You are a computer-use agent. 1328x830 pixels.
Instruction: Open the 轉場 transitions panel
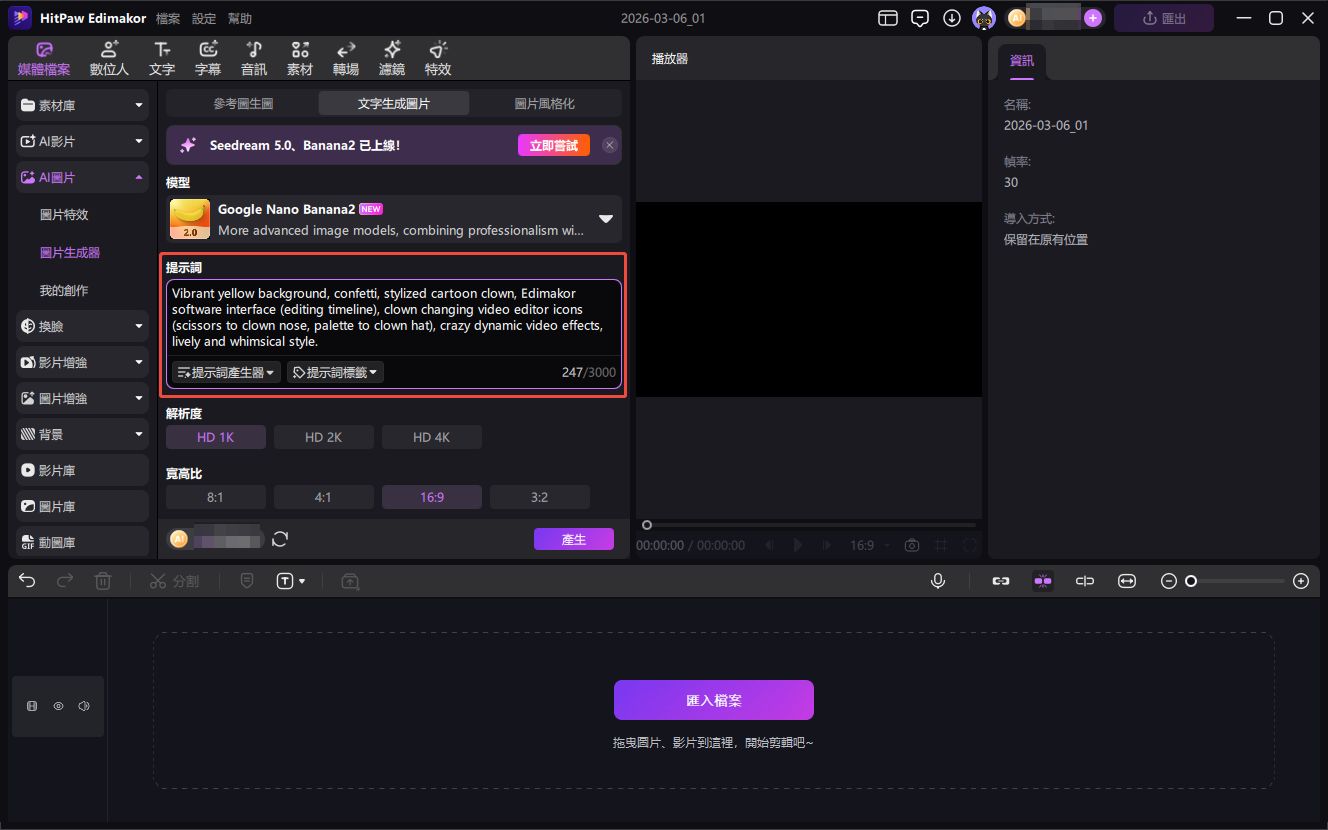point(346,59)
